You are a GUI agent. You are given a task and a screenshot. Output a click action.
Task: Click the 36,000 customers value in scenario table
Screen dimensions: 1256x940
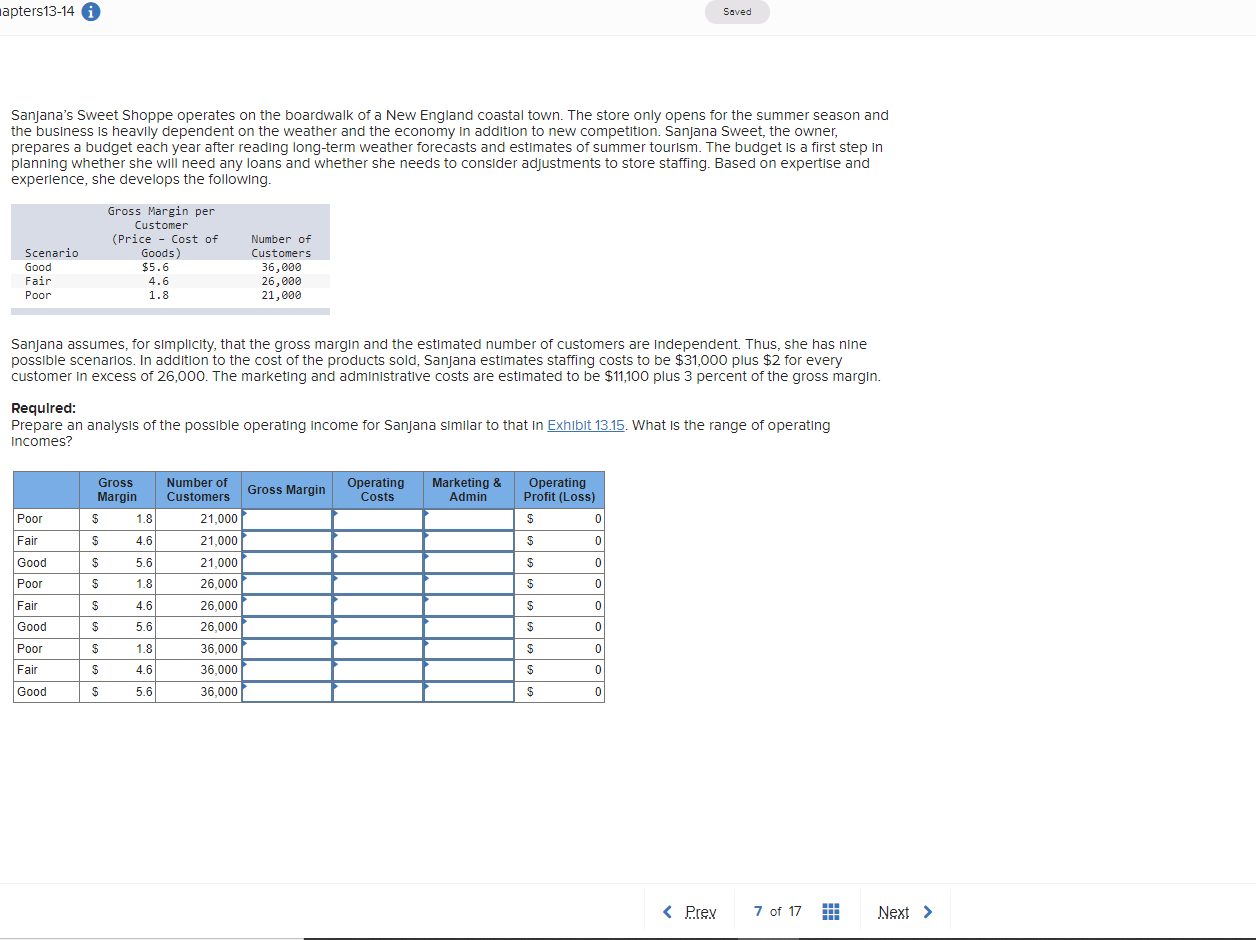coord(281,267)
